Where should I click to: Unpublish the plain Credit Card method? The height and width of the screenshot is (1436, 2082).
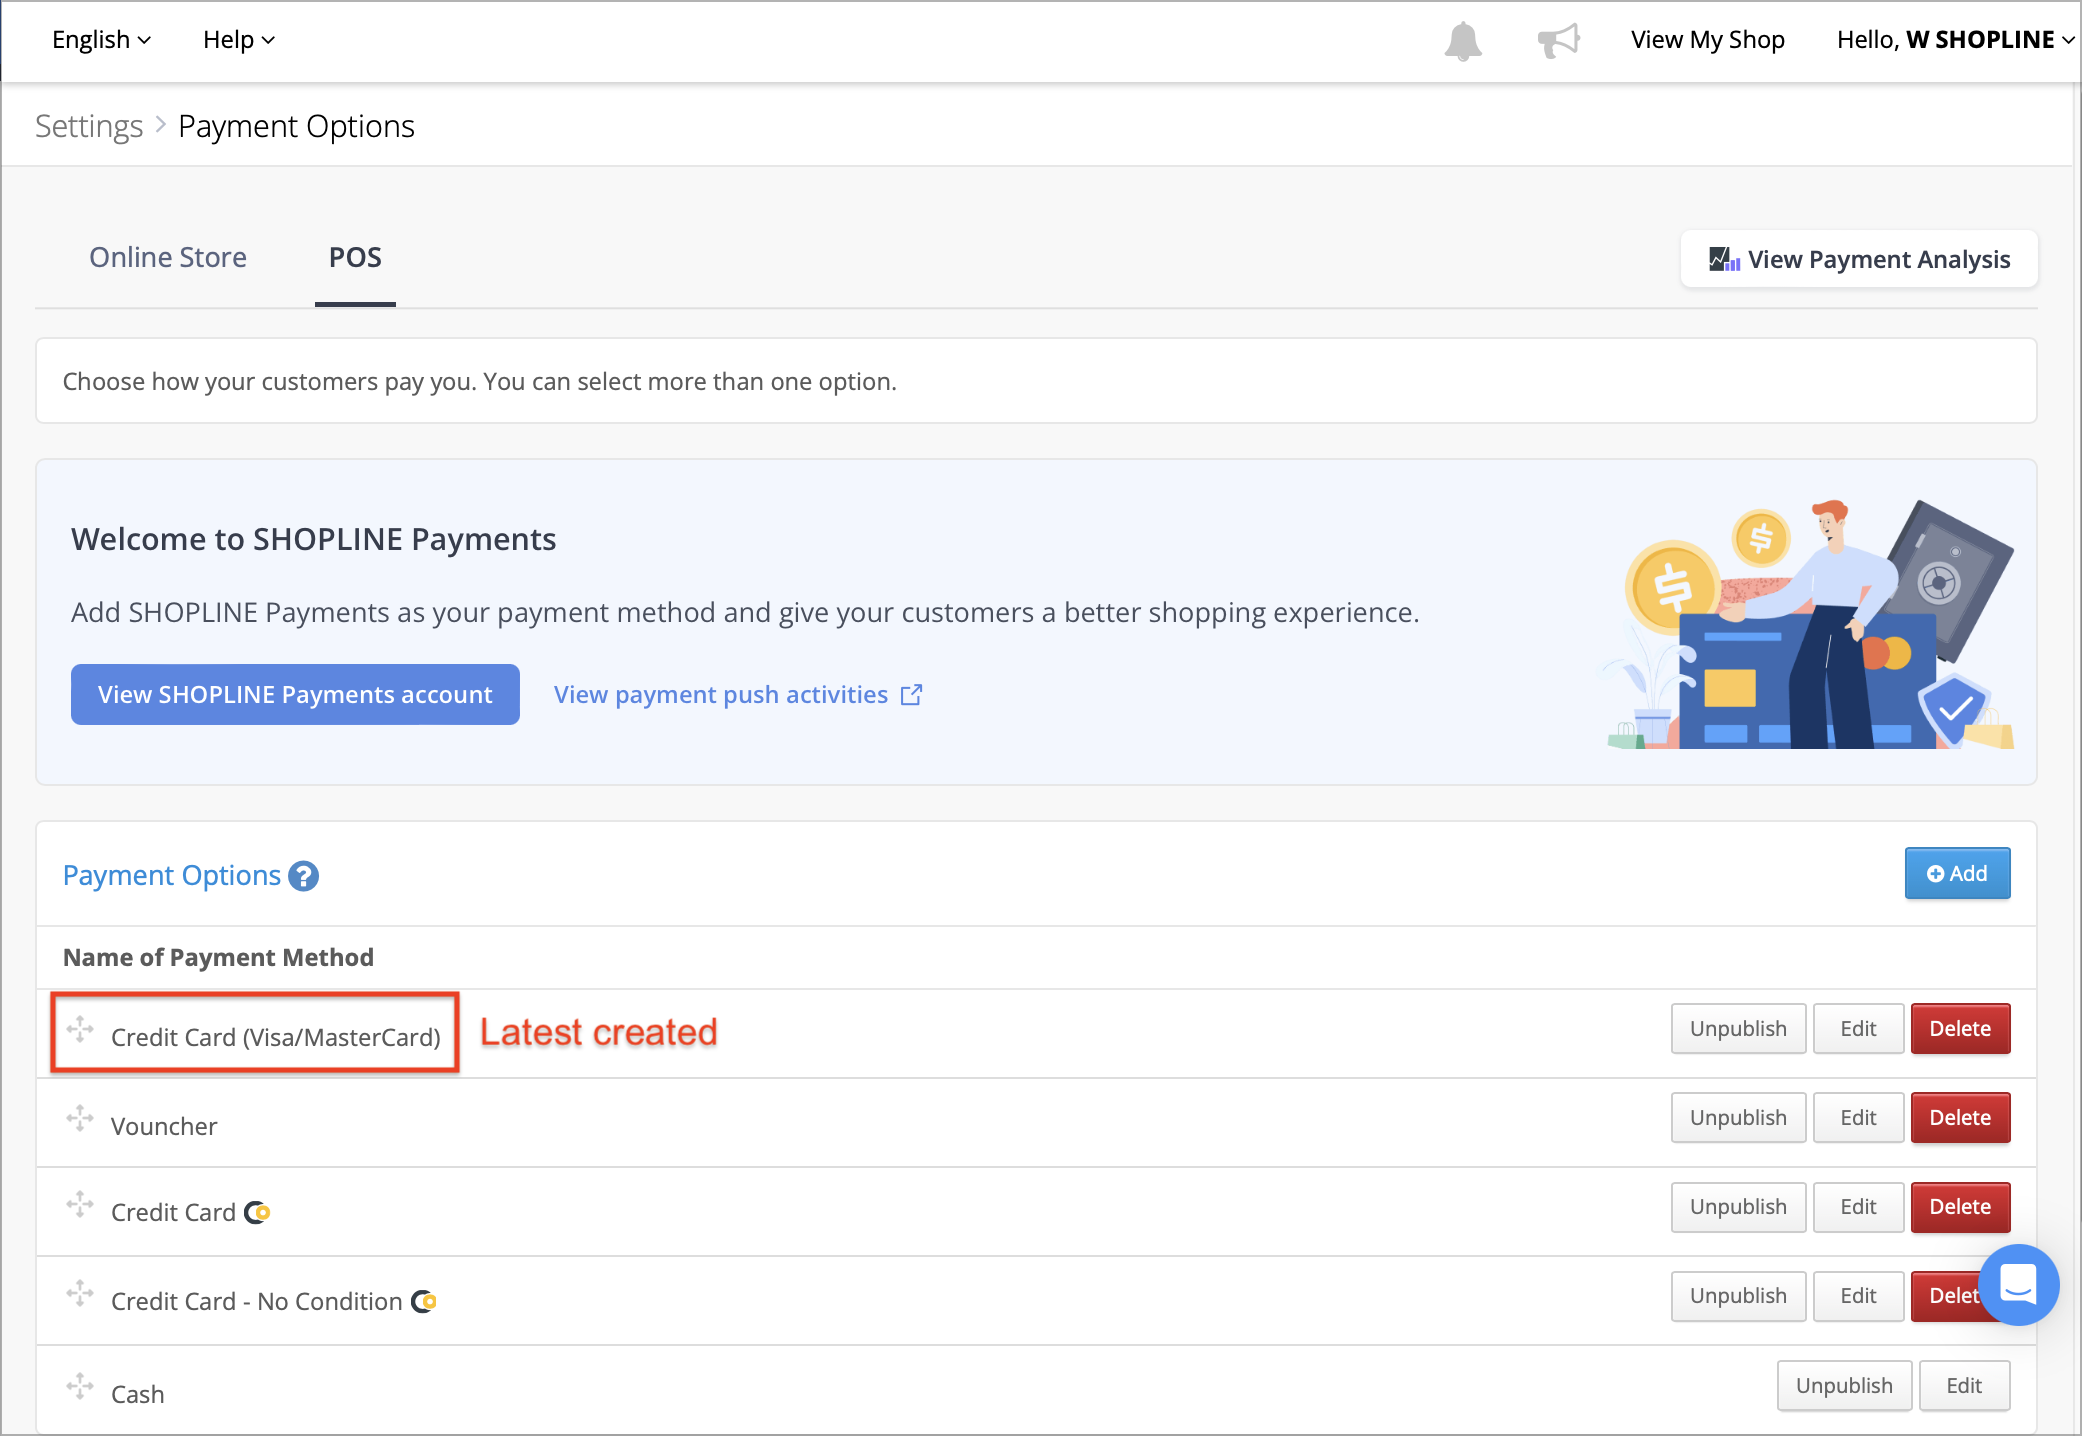[1738, 1207]
